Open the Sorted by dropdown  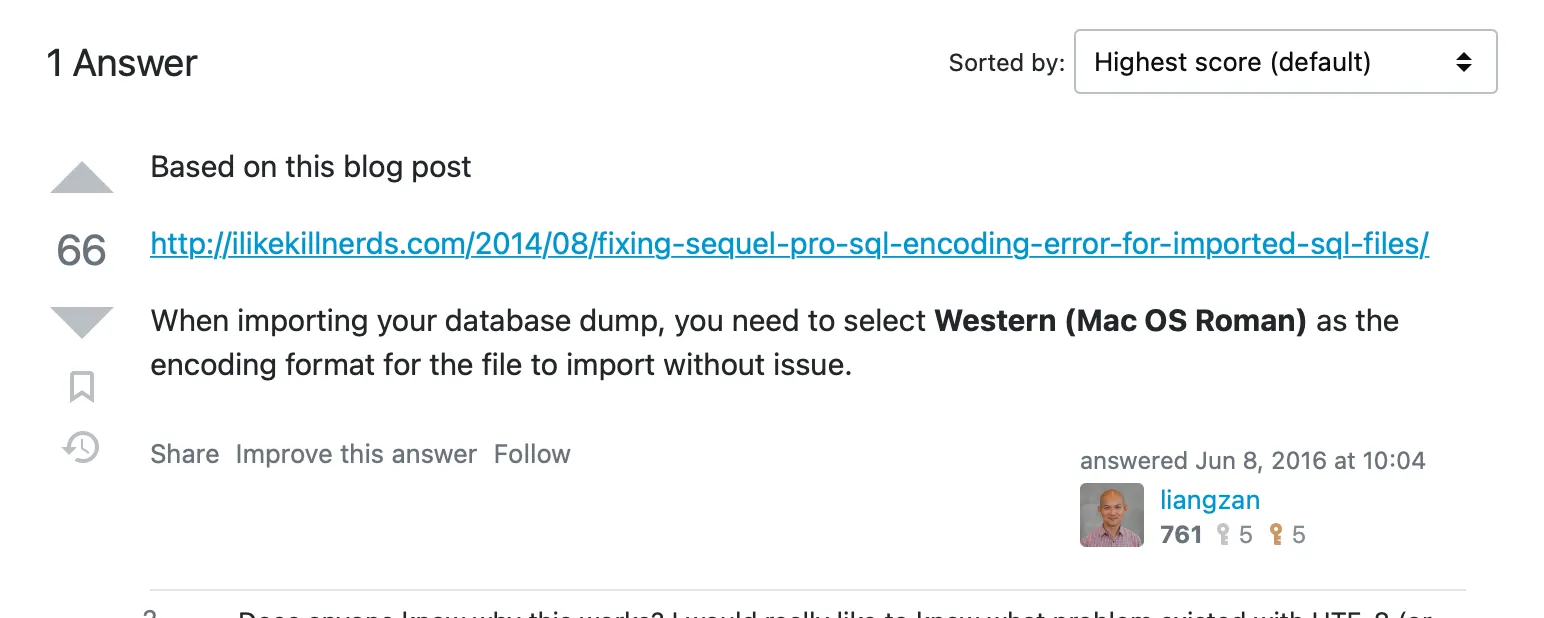point(1284,62)
